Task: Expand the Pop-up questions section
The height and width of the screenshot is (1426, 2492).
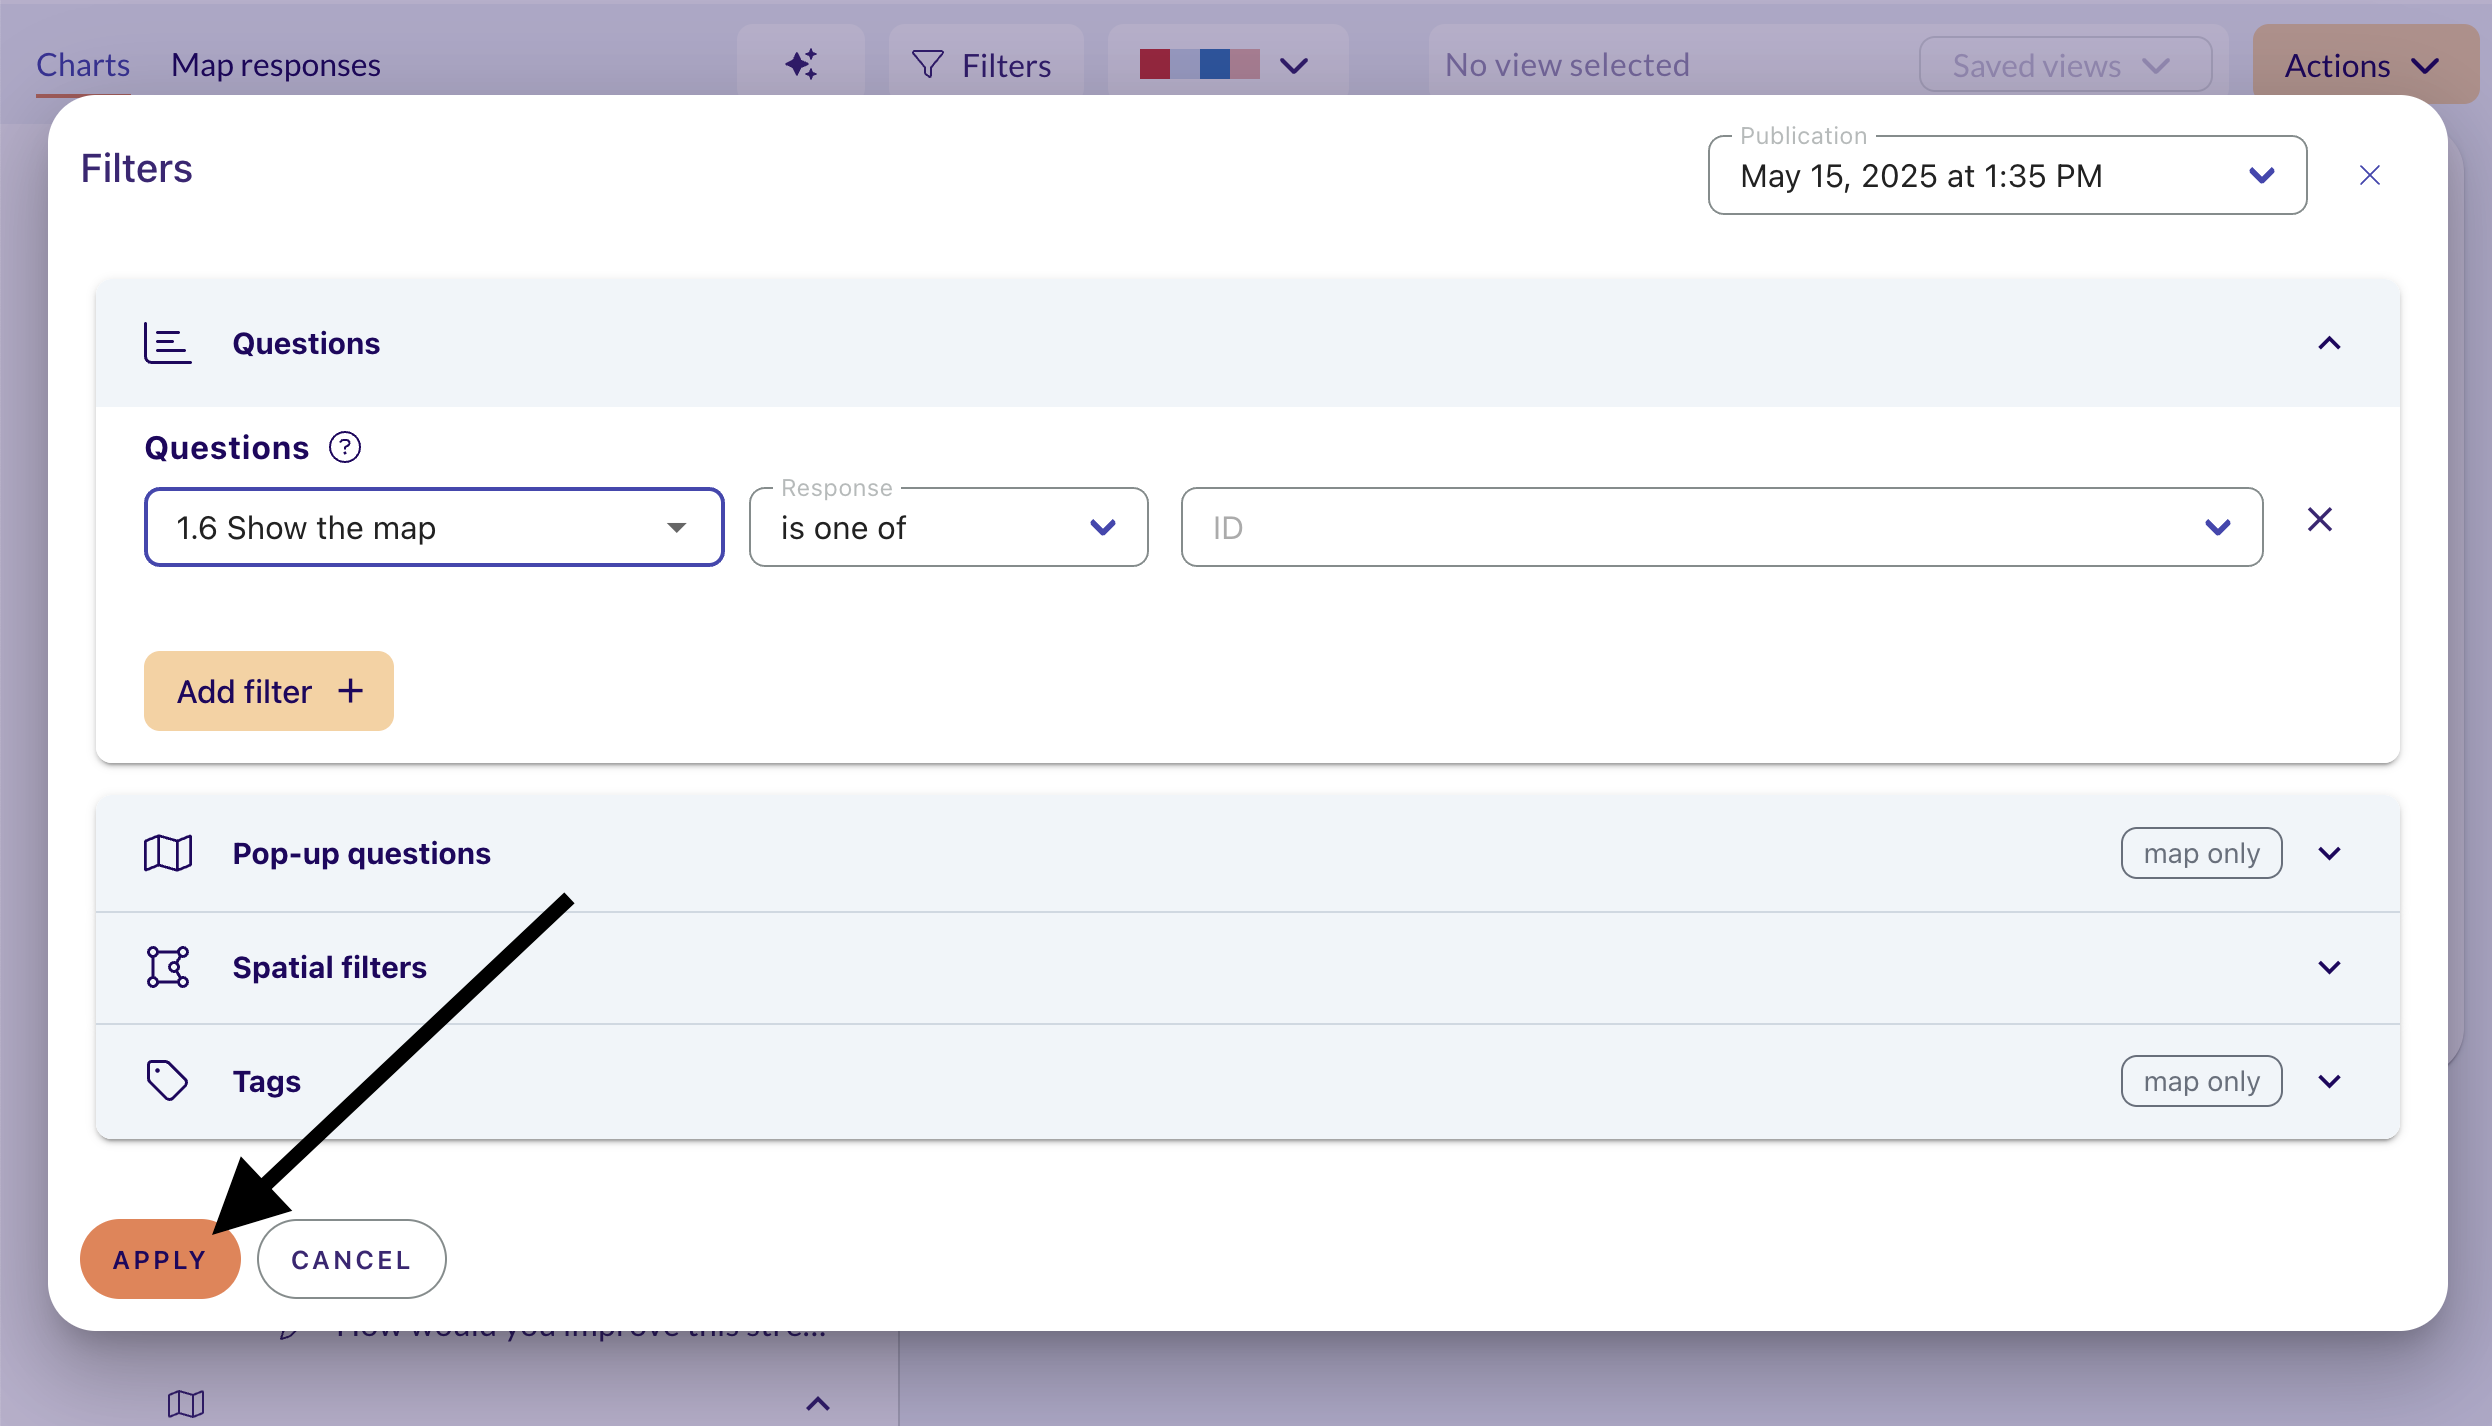Action: pos(2329,853)
